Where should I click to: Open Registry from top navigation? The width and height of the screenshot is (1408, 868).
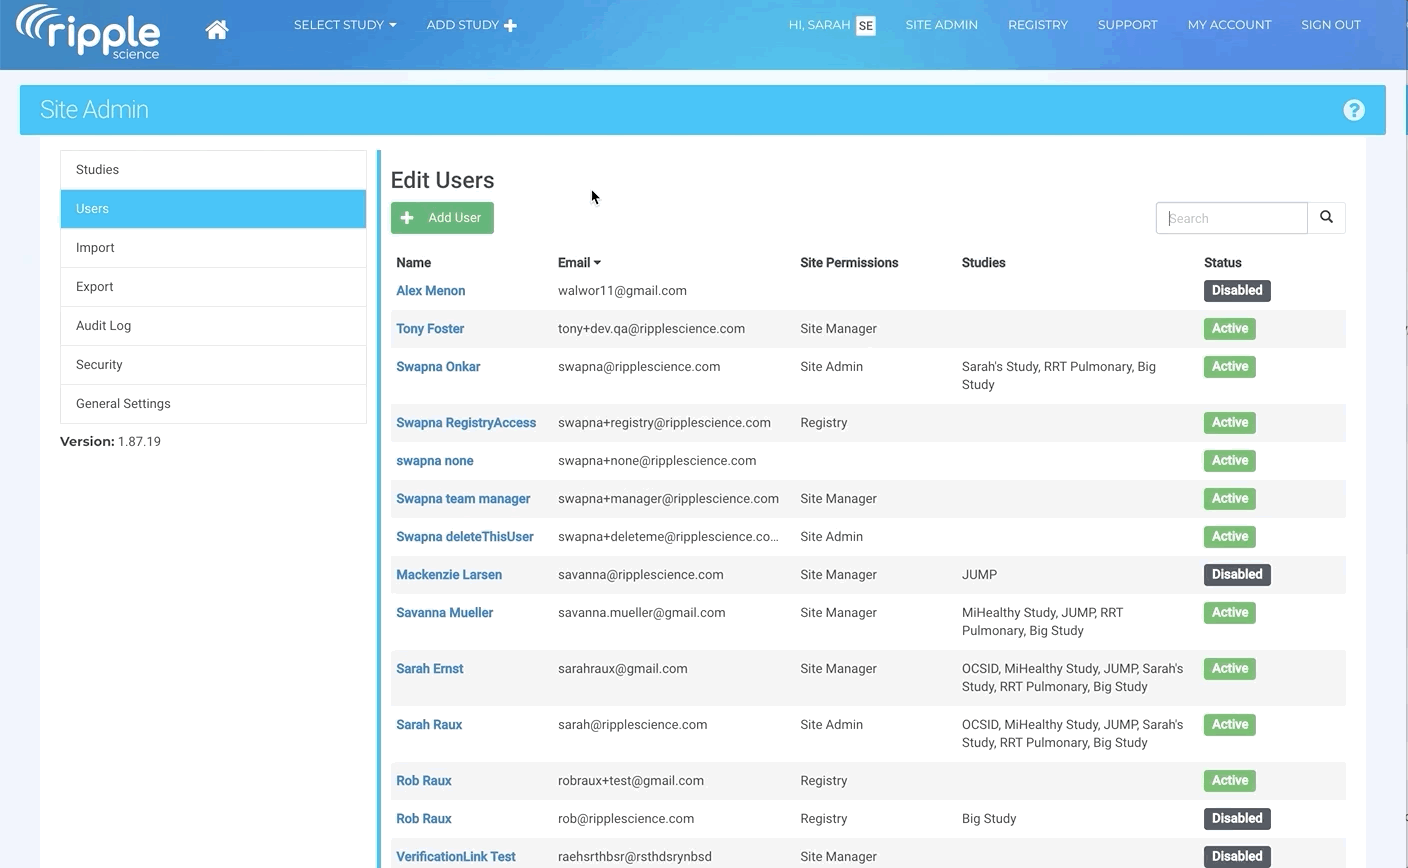click(1037, 25)
